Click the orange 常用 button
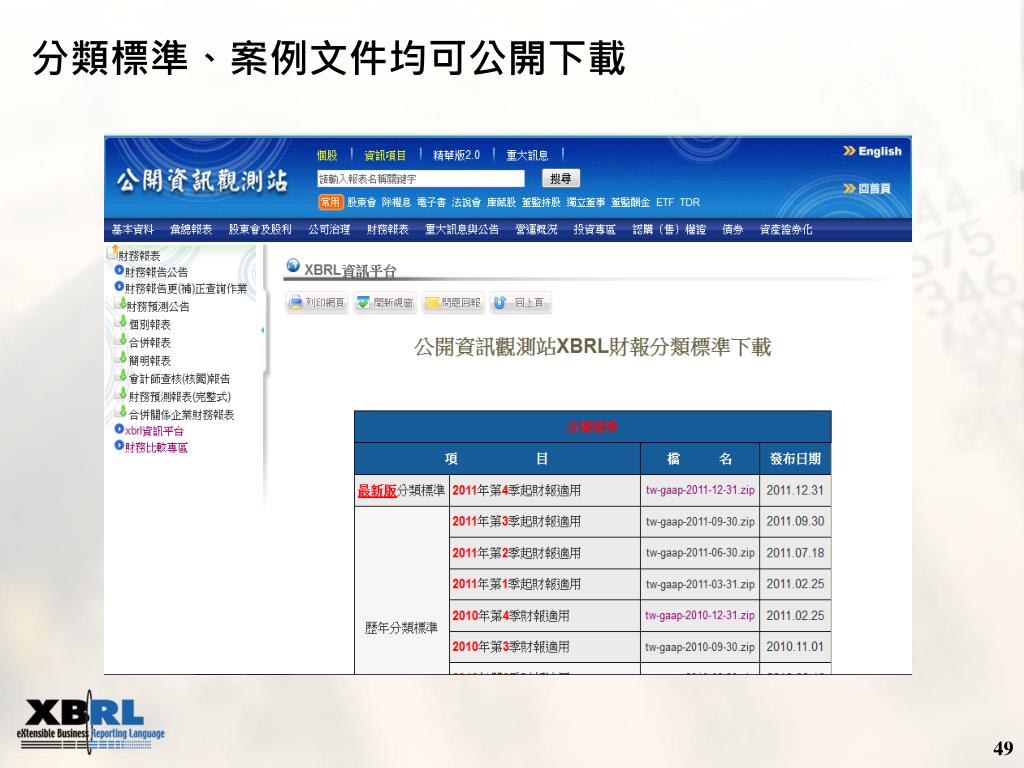This screenshot has width=1024, height=768. tap(330, 202)
